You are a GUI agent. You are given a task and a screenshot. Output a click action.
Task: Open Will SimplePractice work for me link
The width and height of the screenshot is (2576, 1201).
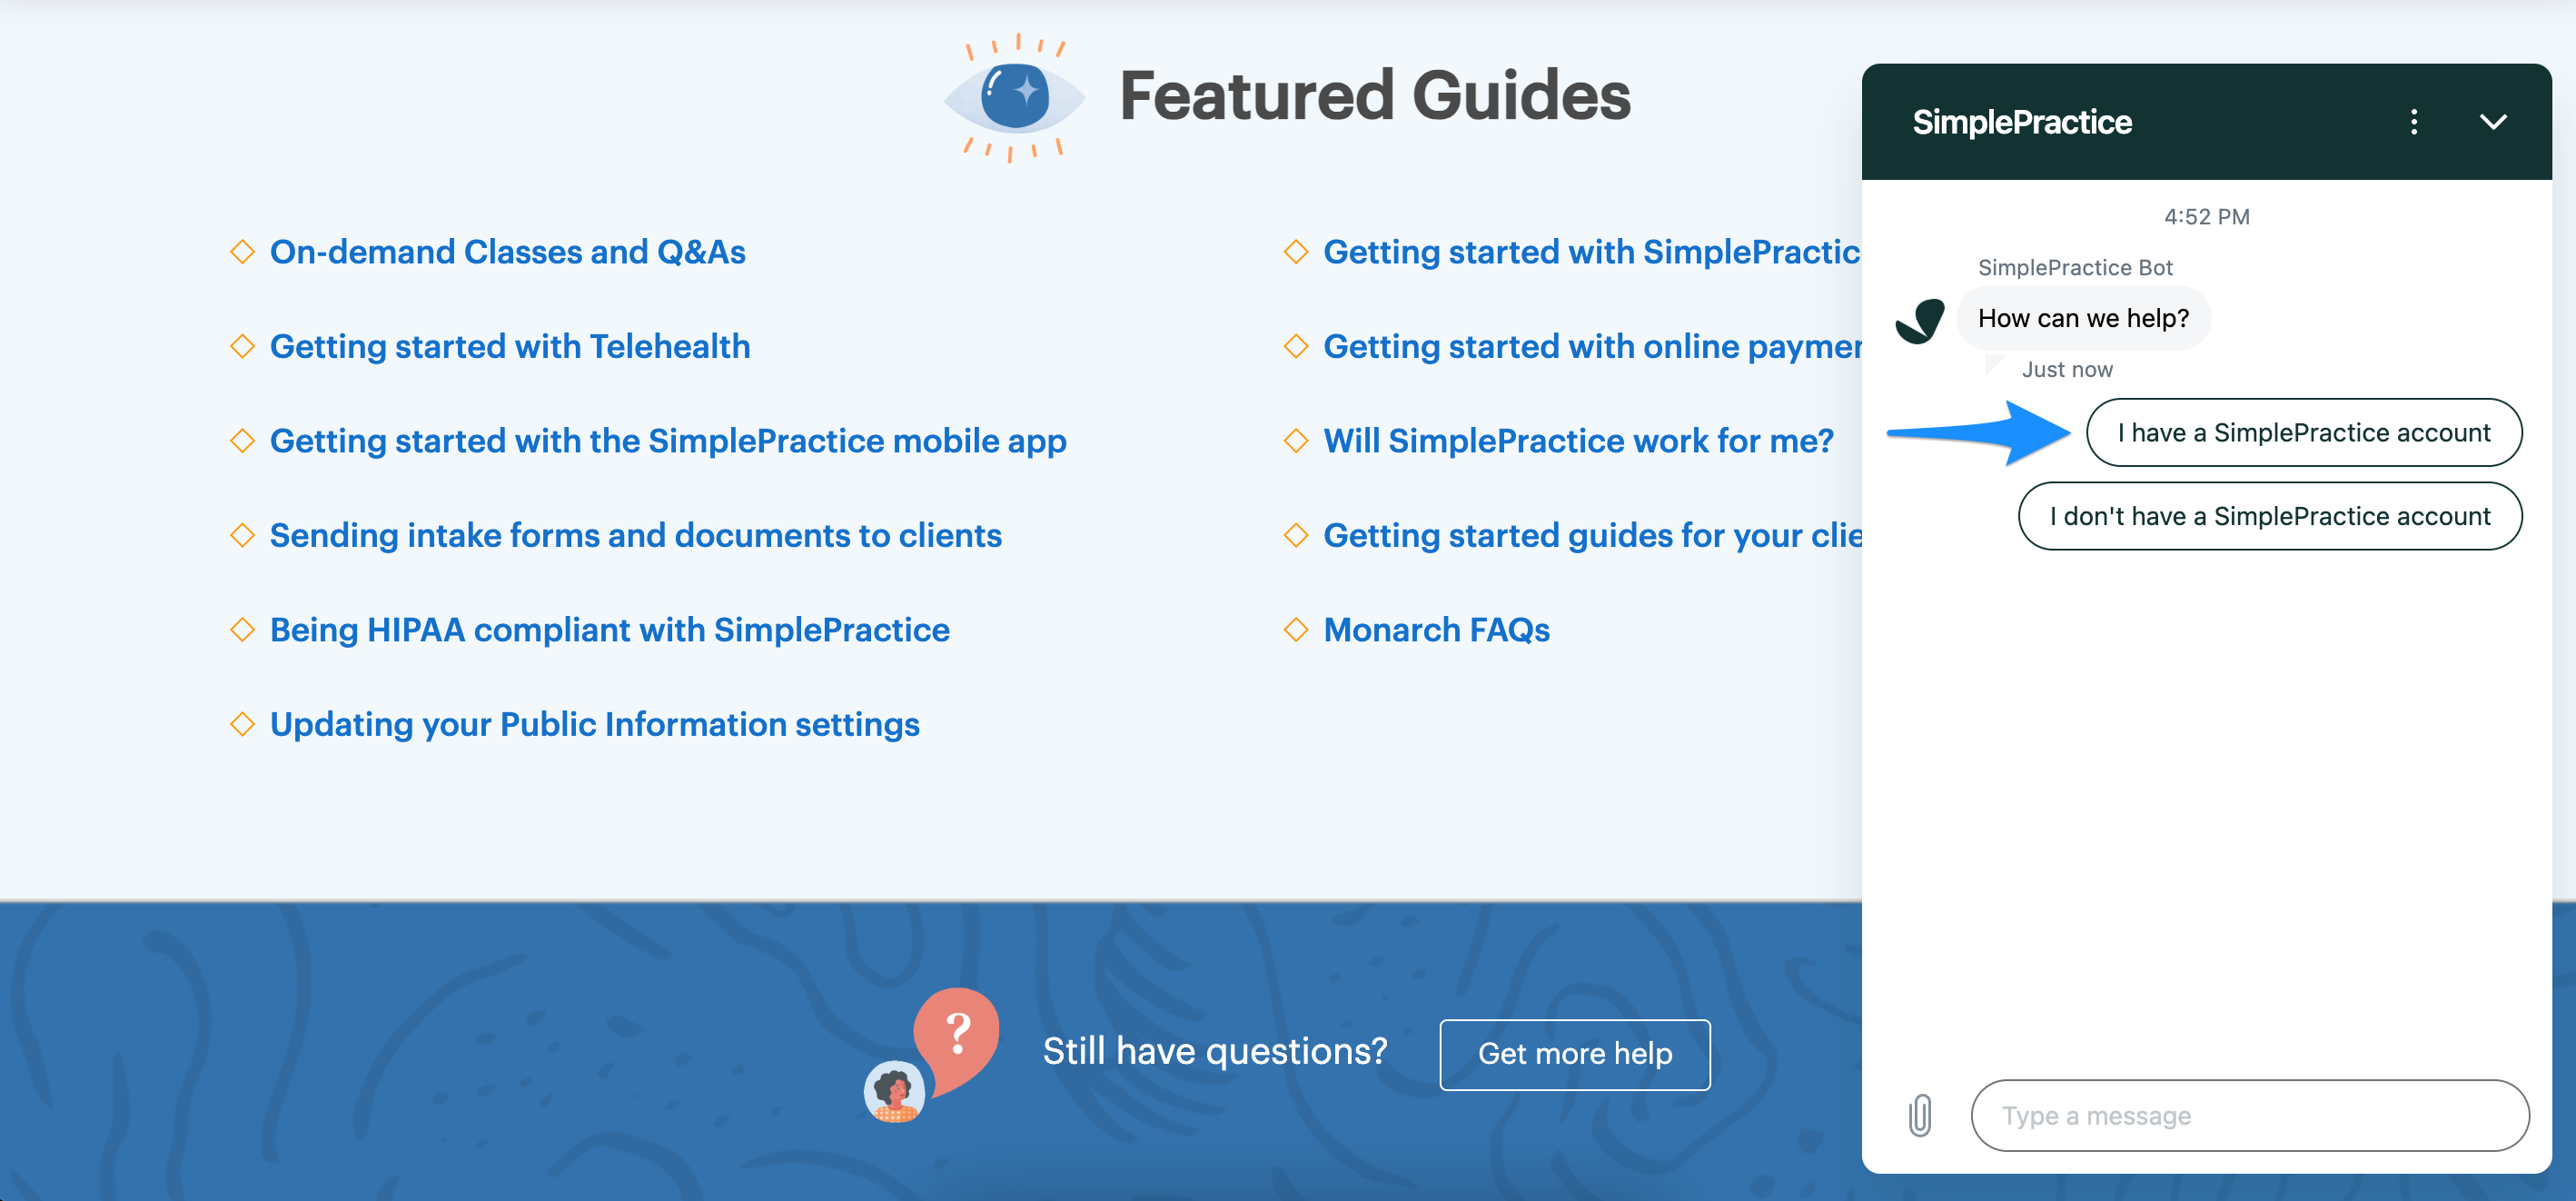(x=1579, y=440)
